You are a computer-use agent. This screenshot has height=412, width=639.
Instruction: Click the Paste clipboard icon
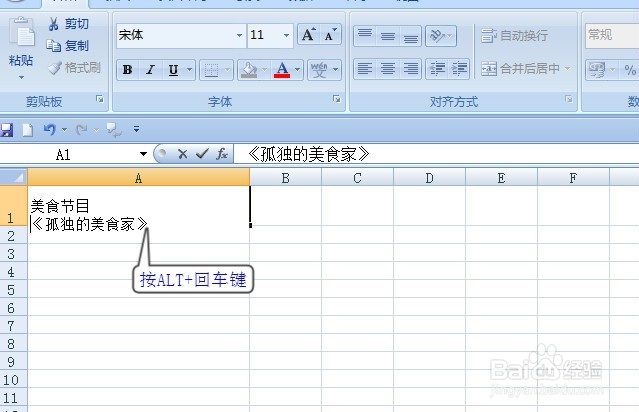[x=22, y=32]
